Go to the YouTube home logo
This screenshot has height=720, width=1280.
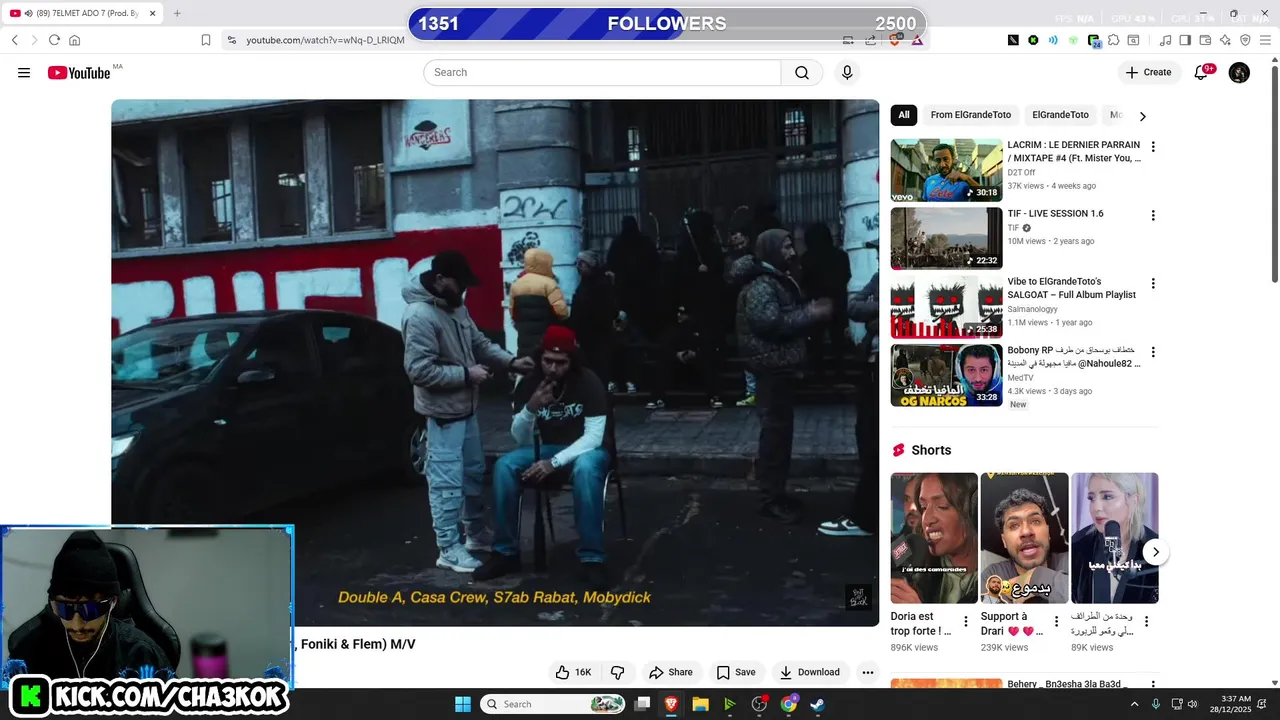pyautogui.click(x=79, y=73)
